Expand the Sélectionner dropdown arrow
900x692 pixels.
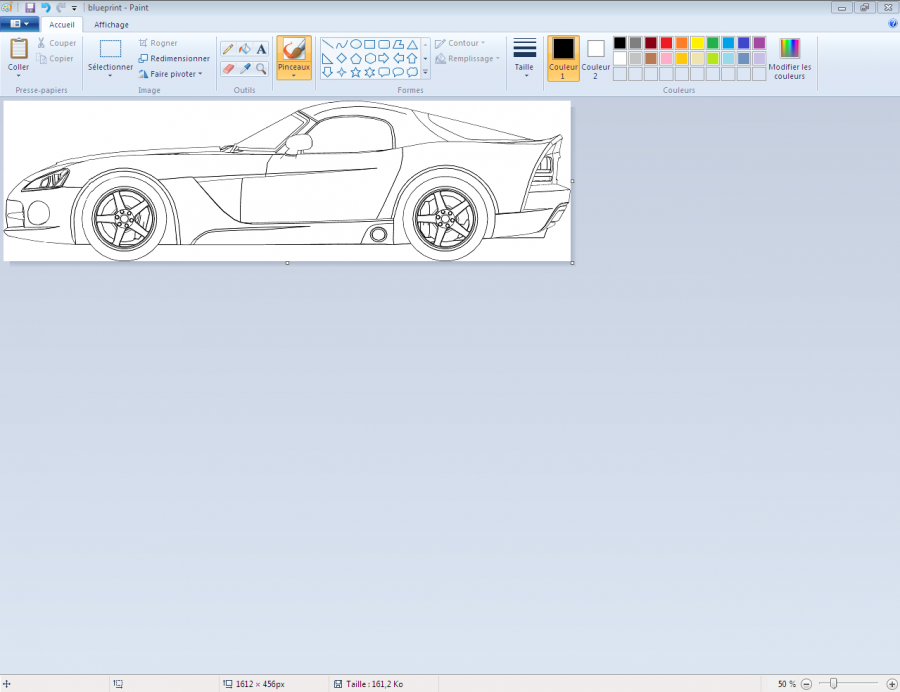point(110,76)
